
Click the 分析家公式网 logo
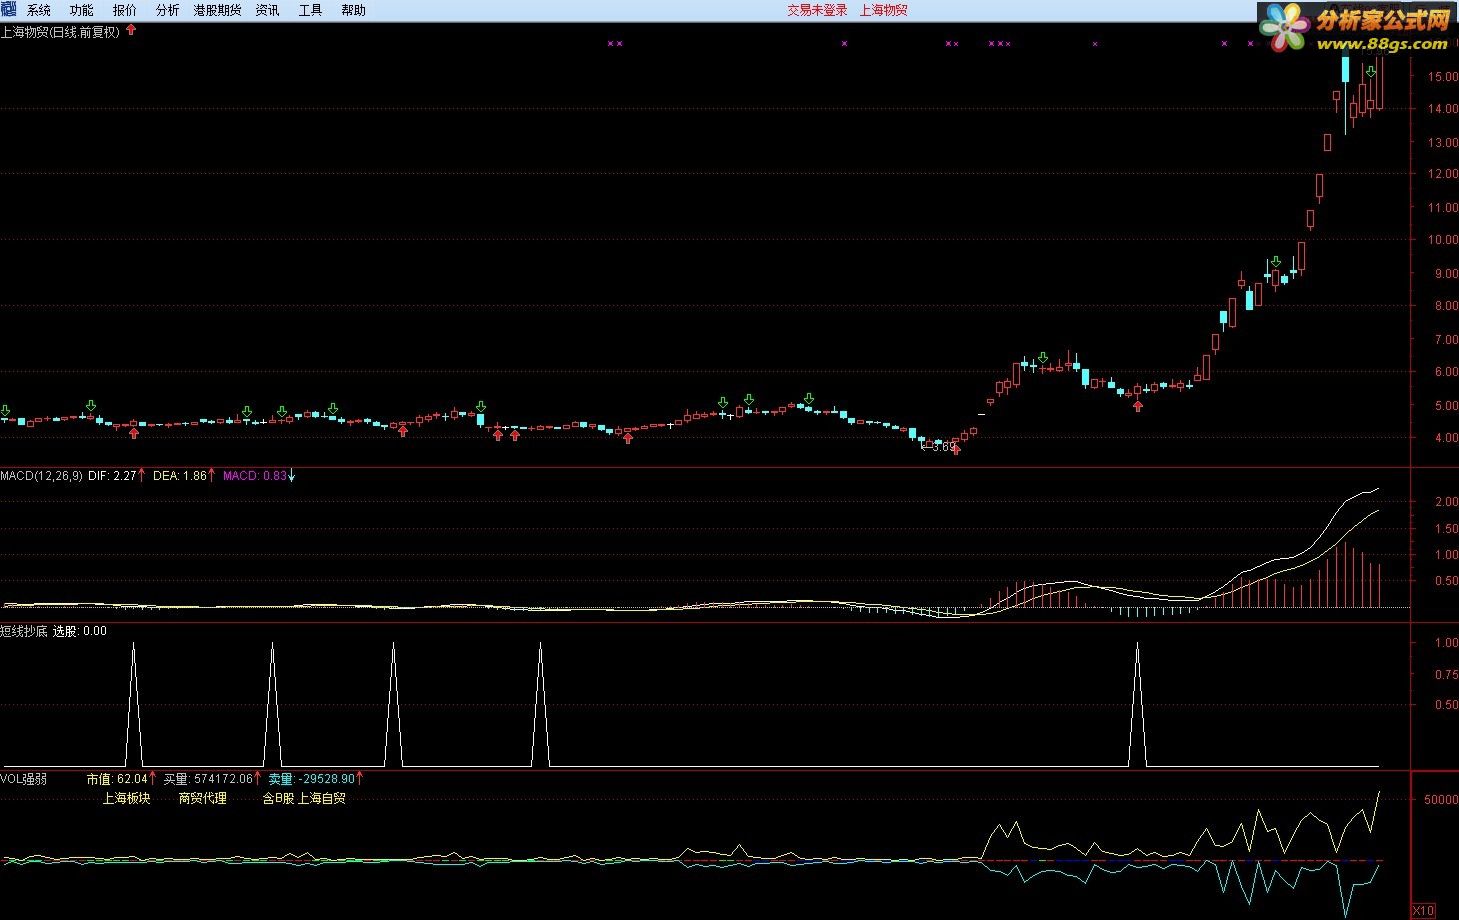[1354, 29]
